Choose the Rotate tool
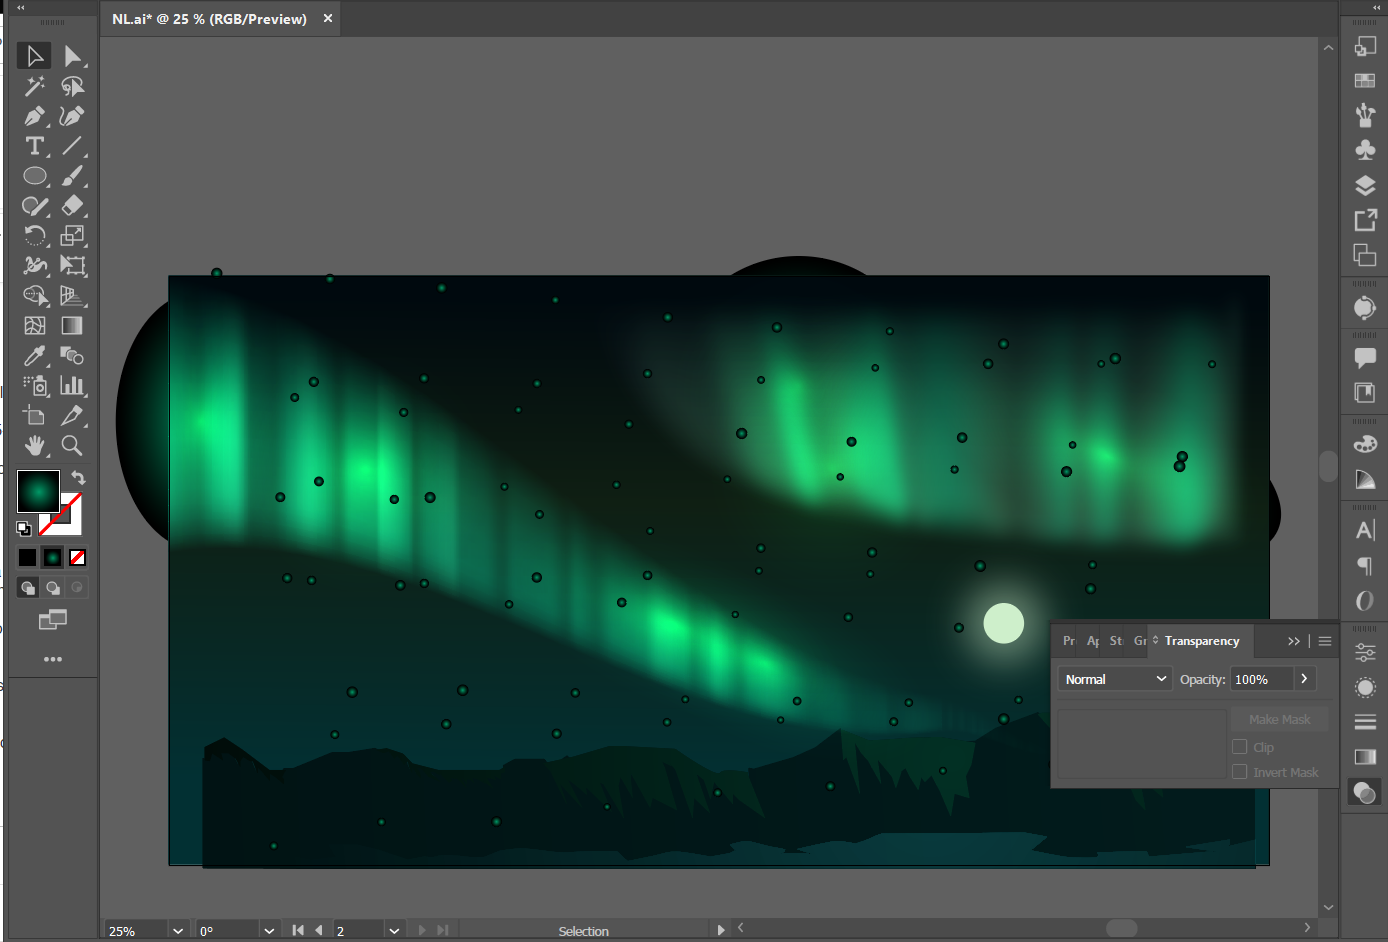1388x942 pixels. [34, 236]
